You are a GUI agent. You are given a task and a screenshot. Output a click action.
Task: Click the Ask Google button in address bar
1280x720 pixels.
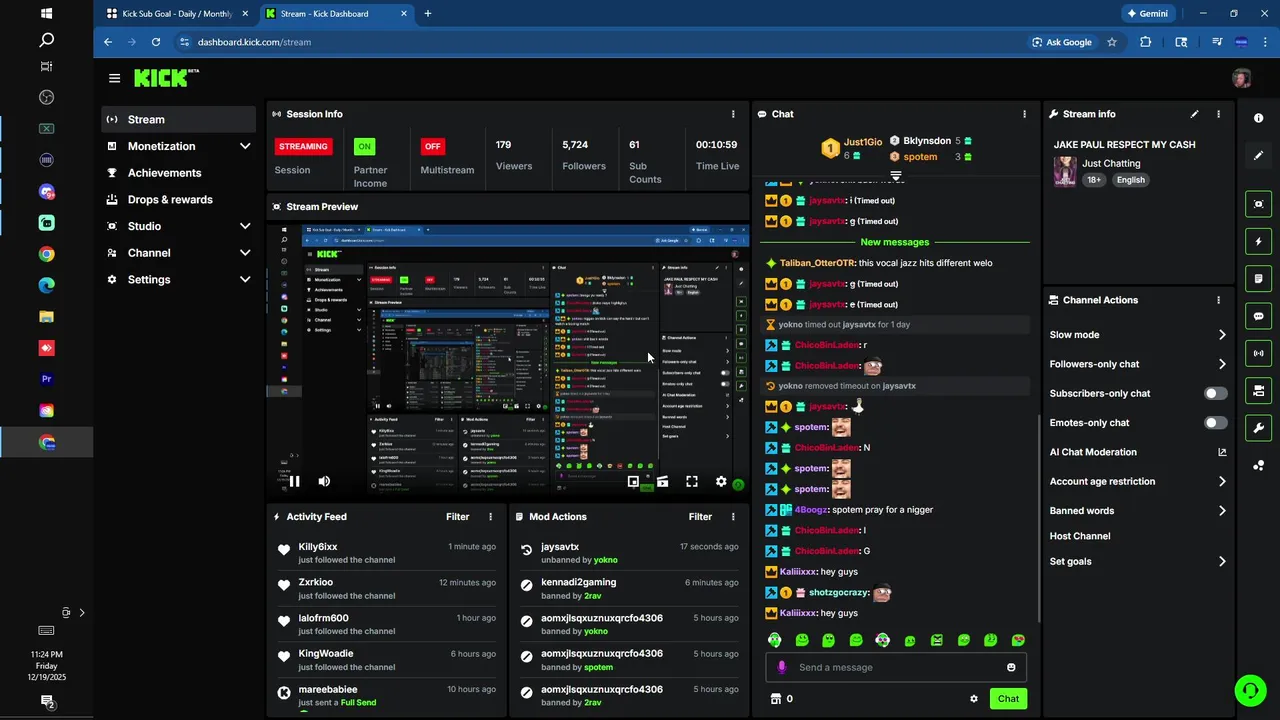point(1062,42)
